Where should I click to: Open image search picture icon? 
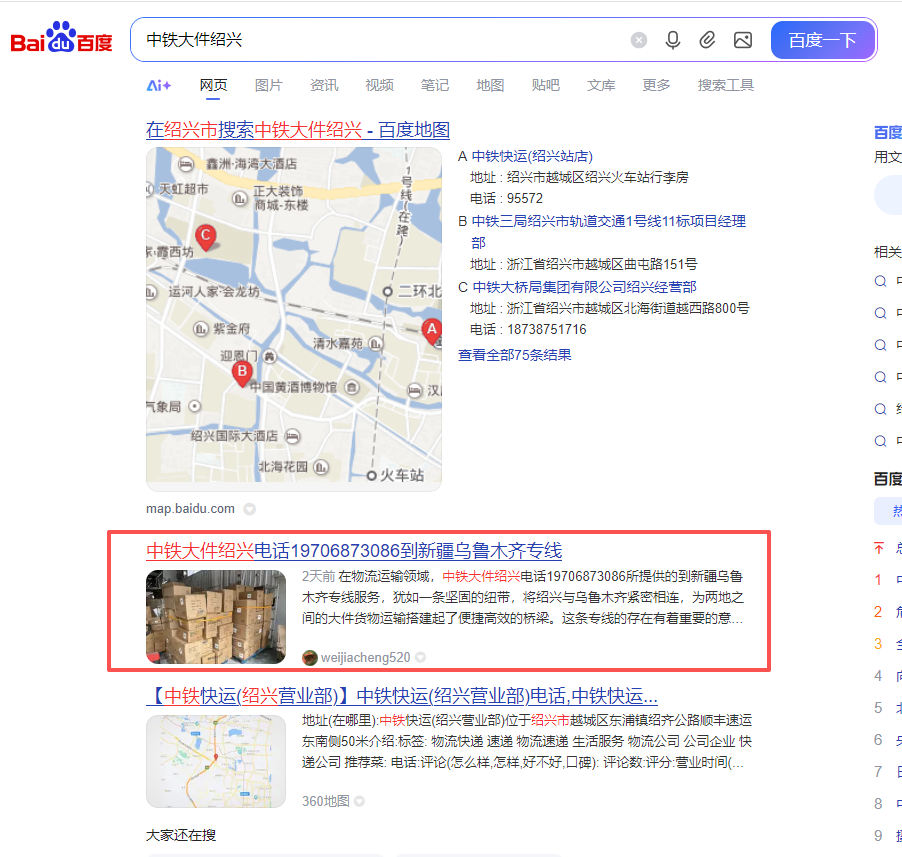click(742, 40)
